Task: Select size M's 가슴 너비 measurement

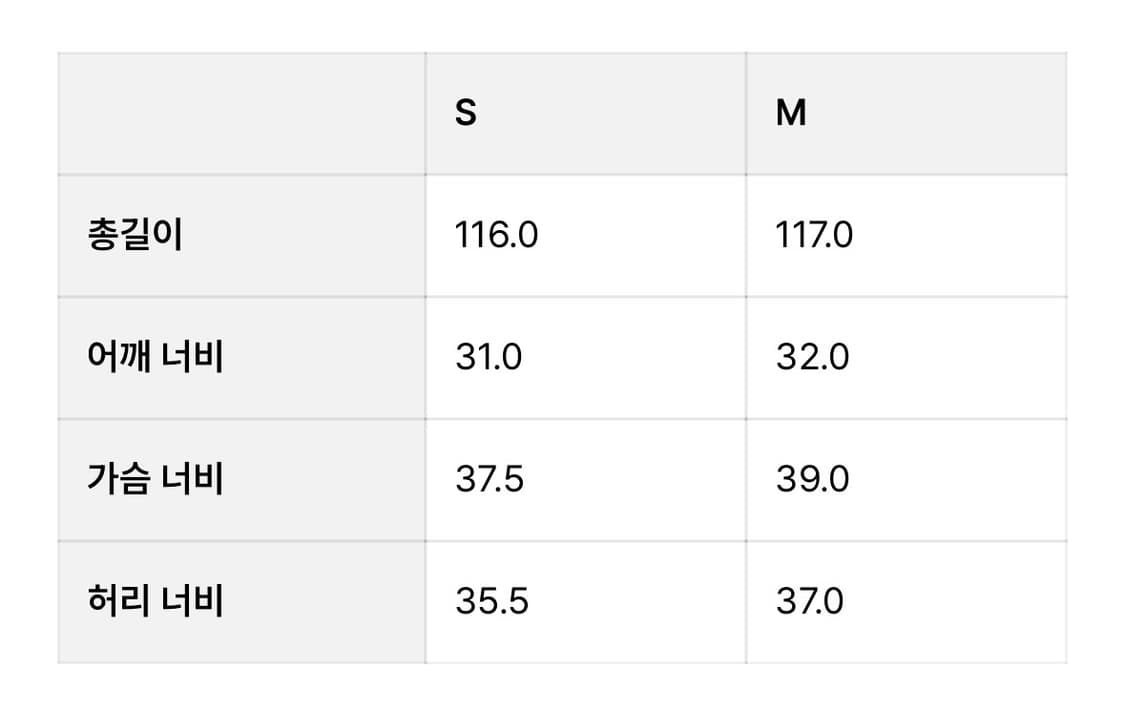Action: tap(812, 479)
